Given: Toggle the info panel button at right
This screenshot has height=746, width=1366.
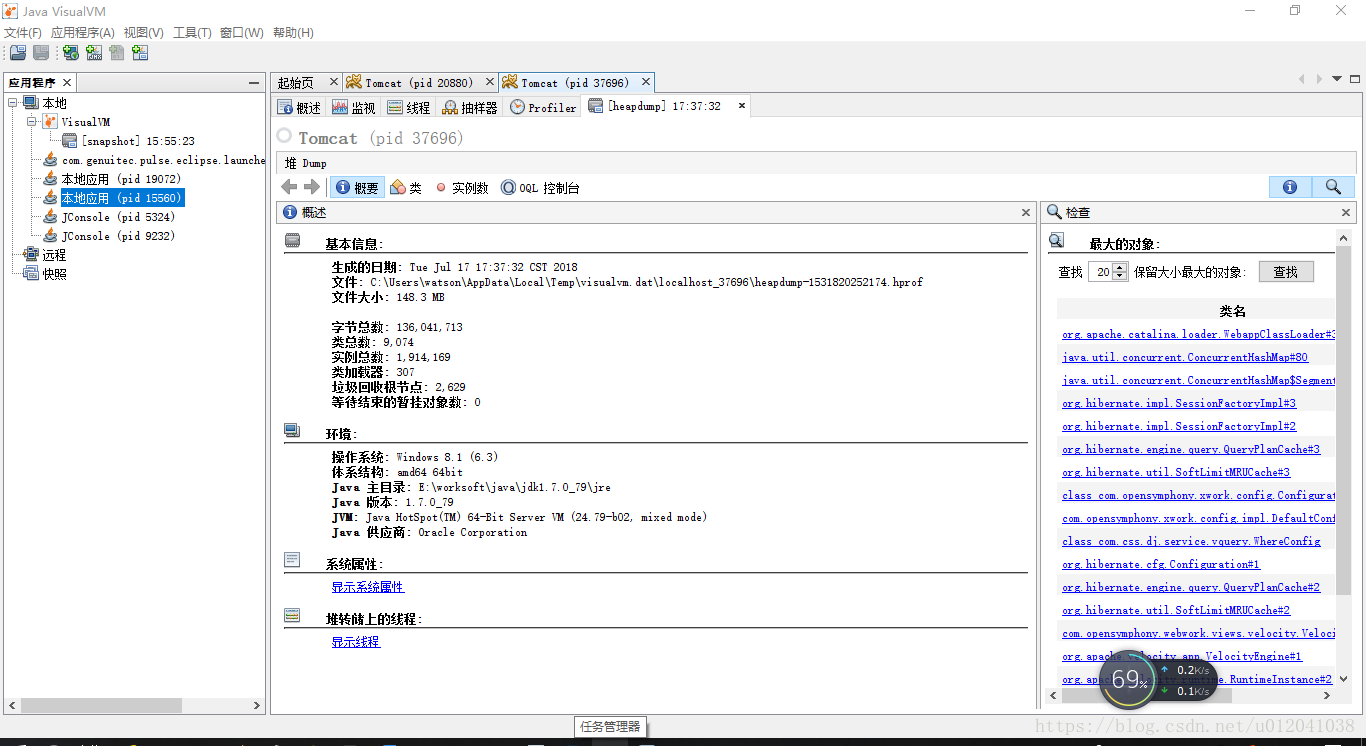Looking at the screenshot, I should click(1290, 187).
